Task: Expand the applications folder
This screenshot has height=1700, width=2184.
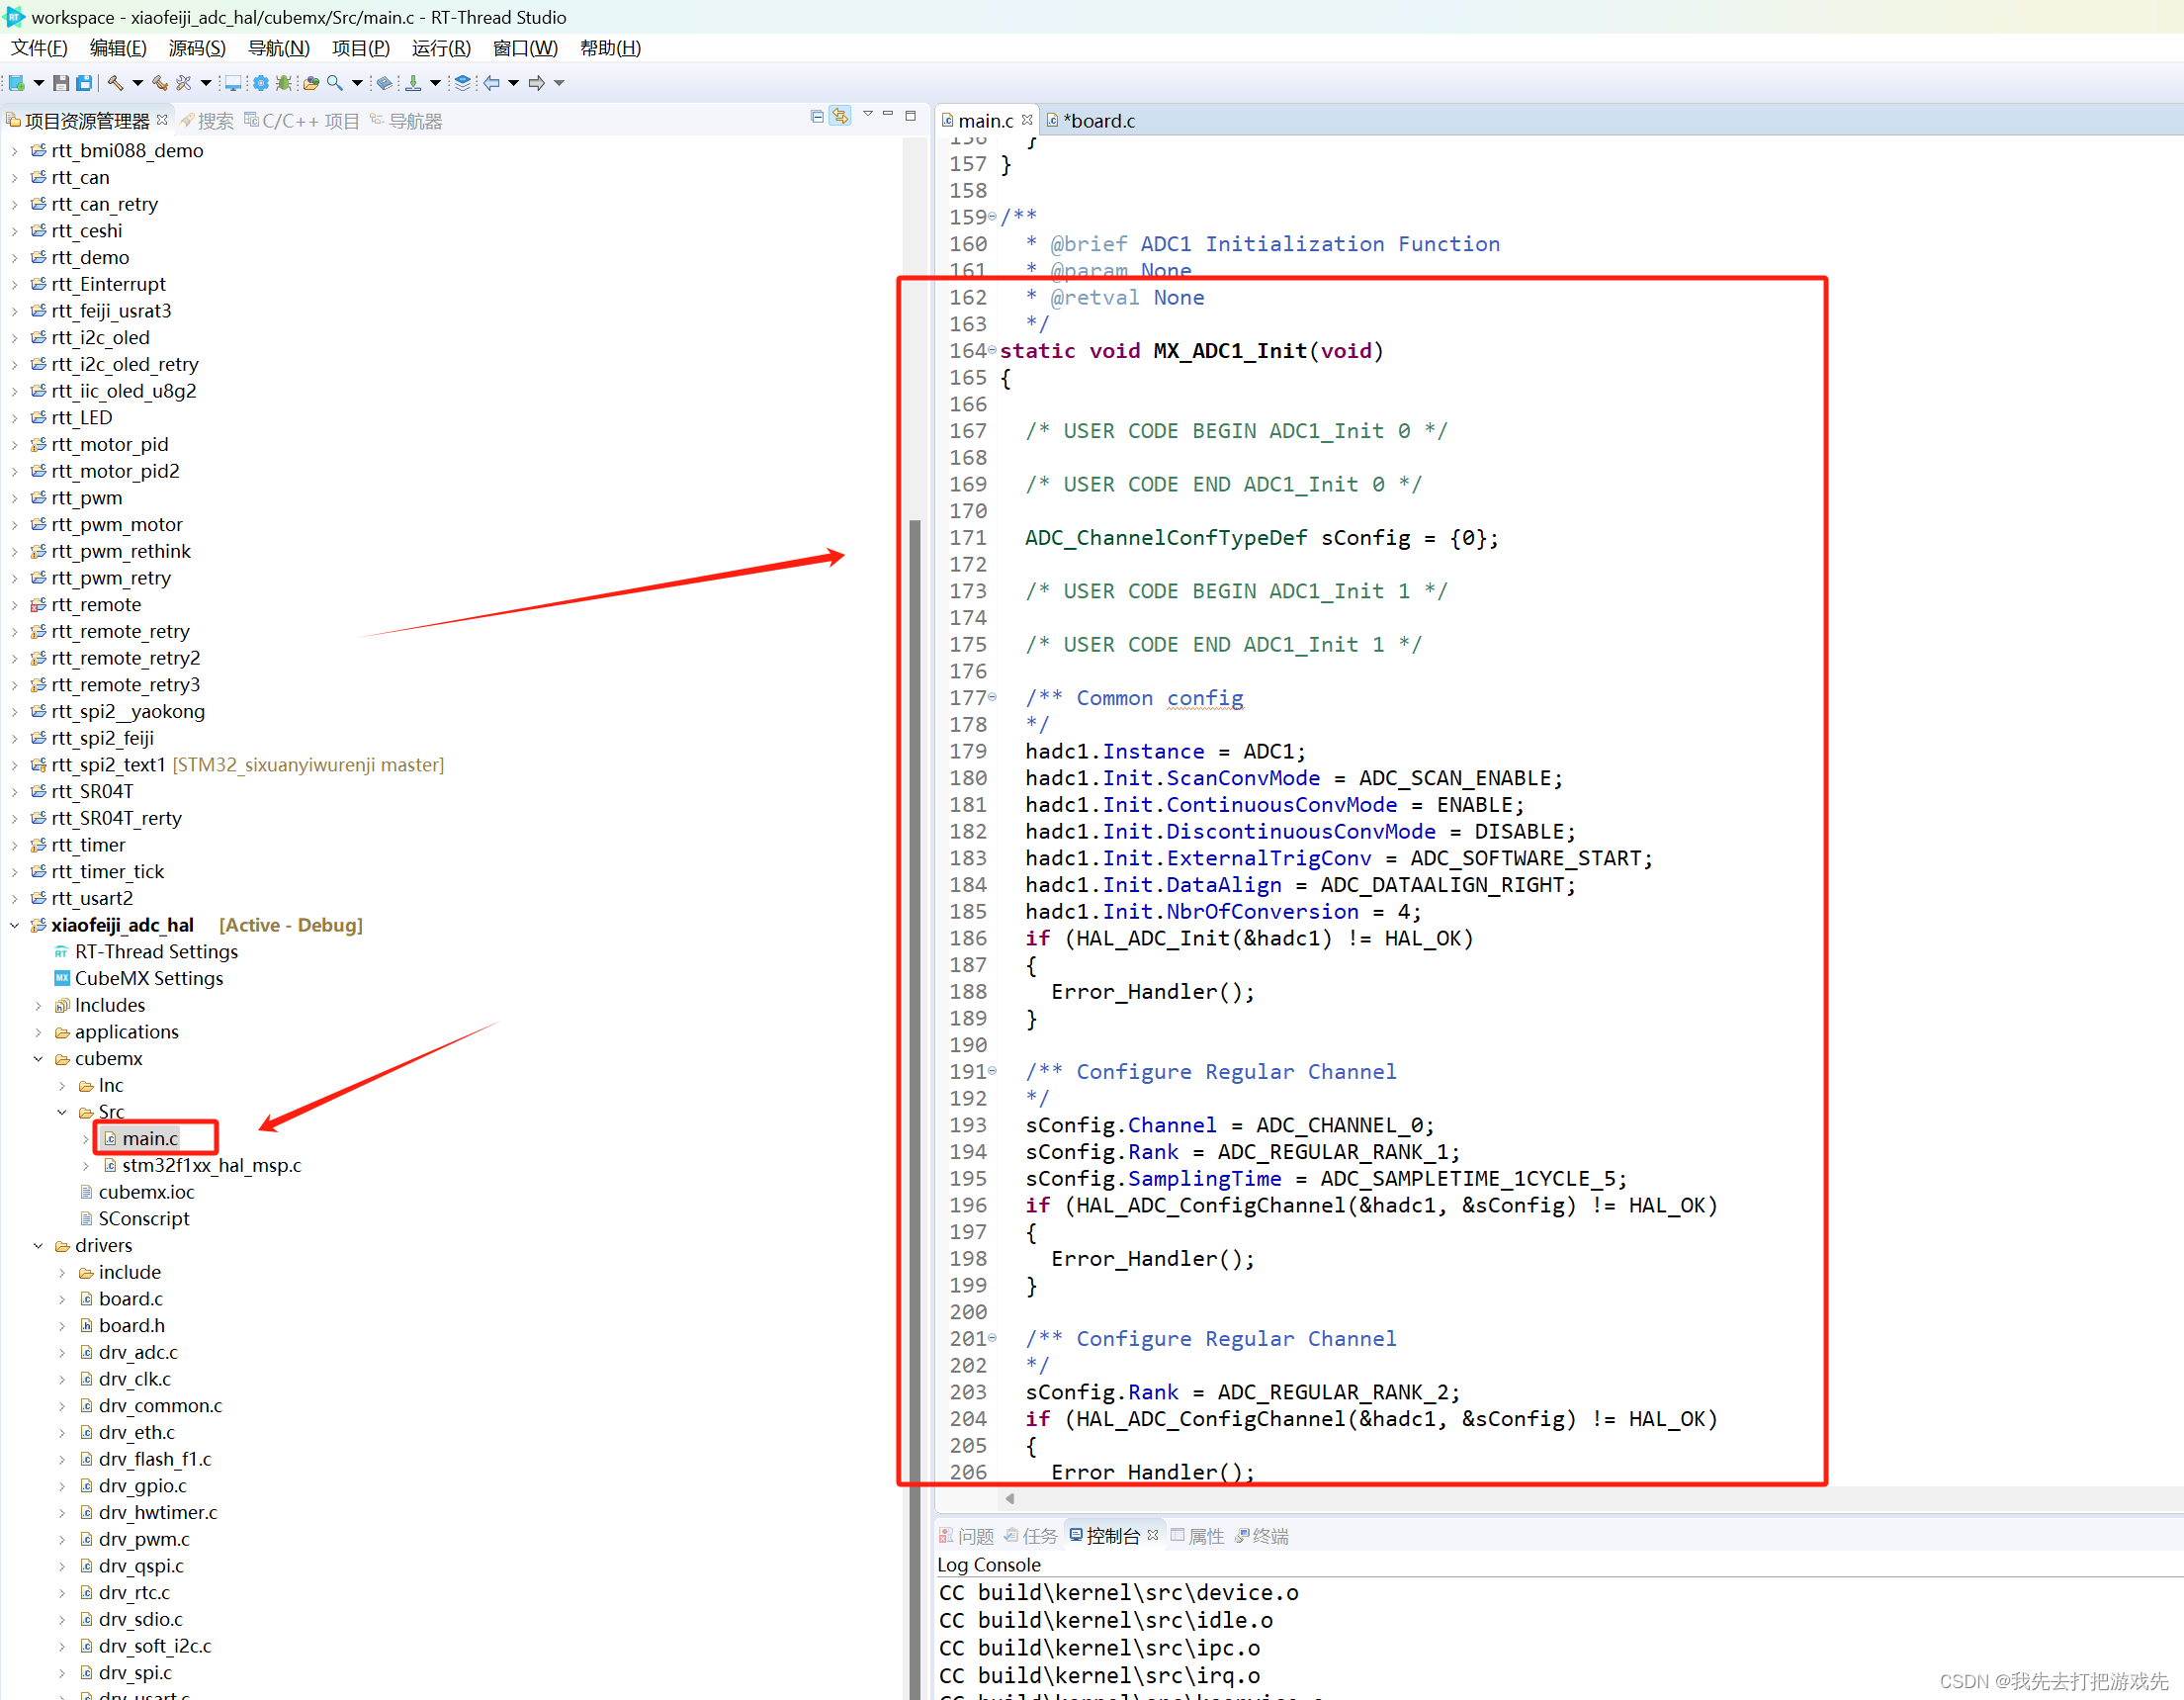Action: pyautogui.click(x=38, y=1032)
